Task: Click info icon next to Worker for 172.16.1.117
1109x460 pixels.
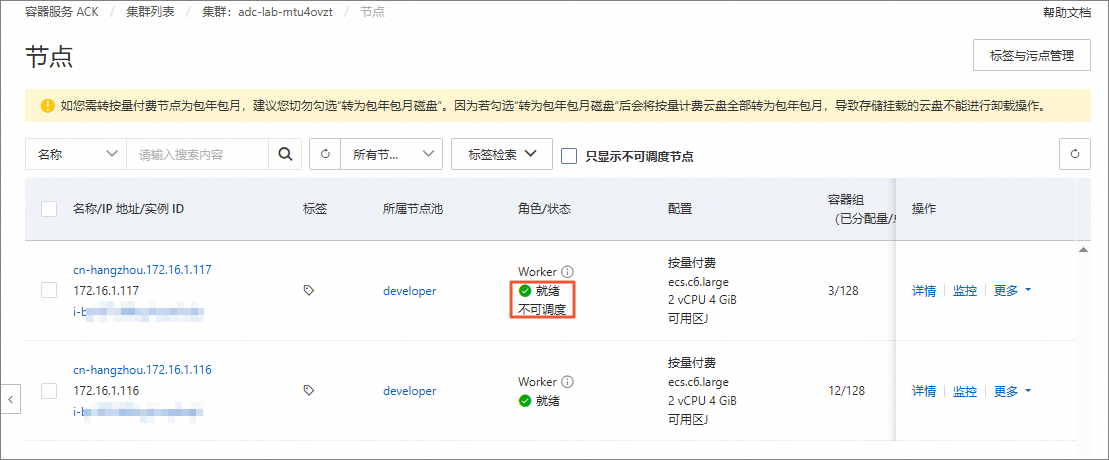Action: [x=567, y=272]
